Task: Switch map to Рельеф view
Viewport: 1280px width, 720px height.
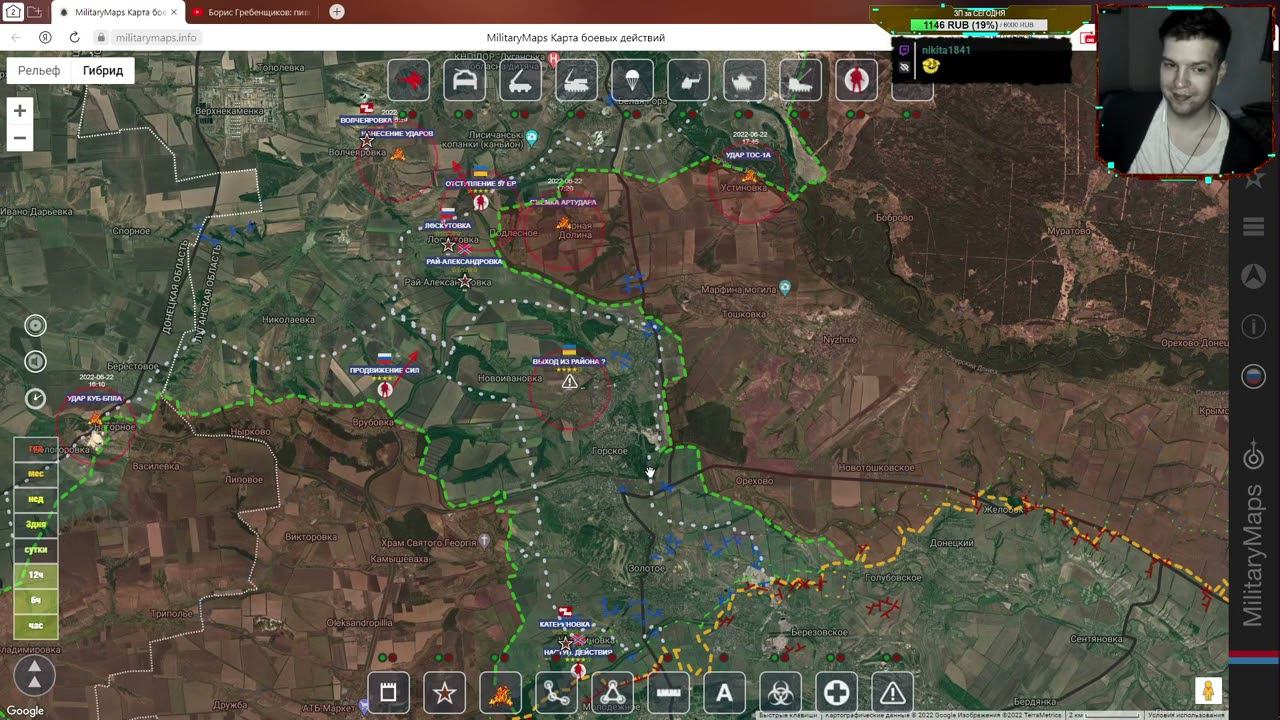Action: click(38, 71)
